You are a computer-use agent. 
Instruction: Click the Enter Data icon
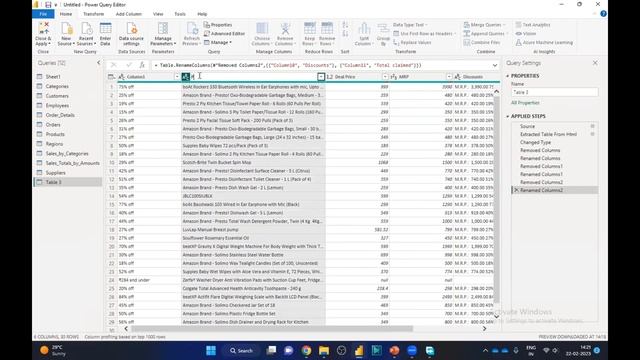[x=105, y=29]
